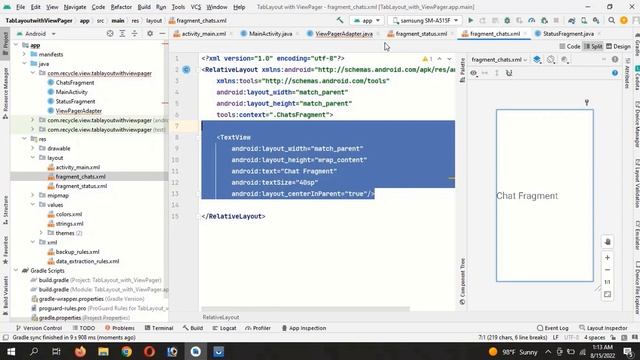Toggle Build Variants tool window
This screenshot has height=360, width=640.
tap(5, 296)
